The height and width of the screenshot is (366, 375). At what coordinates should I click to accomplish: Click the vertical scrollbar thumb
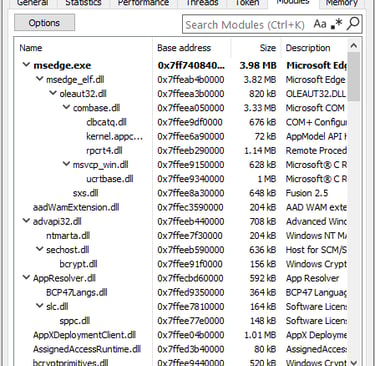click(x=354, y=76)
